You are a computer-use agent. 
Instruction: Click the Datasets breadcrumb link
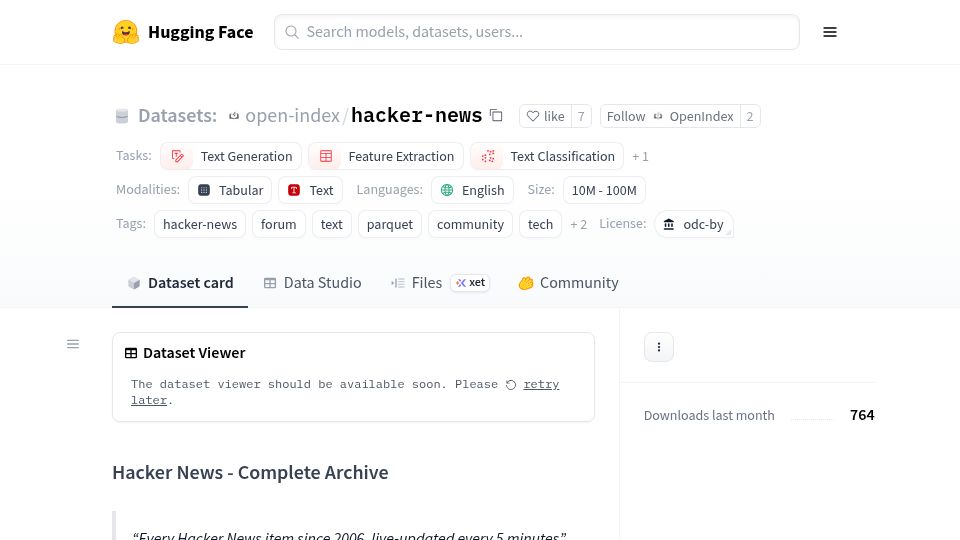(178, 116)
